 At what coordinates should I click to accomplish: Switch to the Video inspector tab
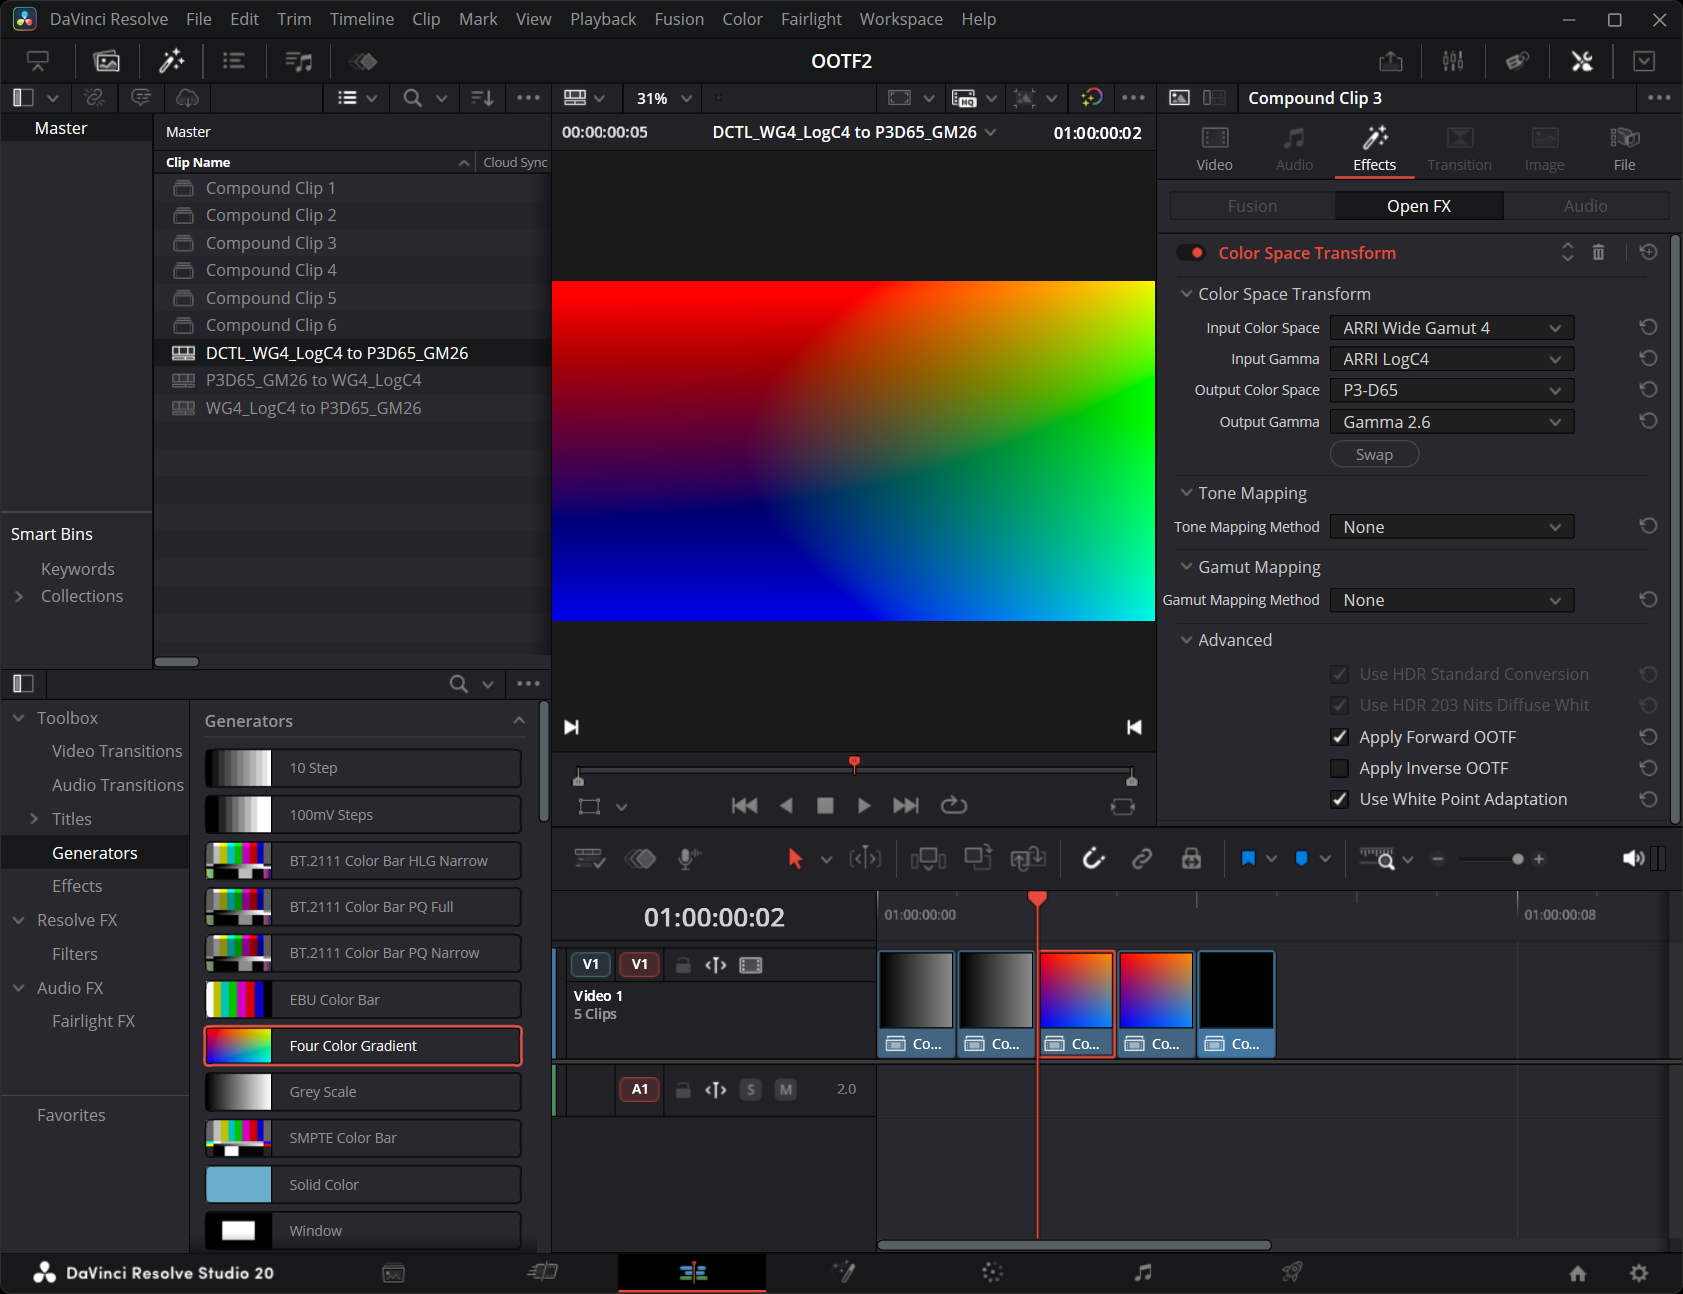click(x=1214, y=148)
